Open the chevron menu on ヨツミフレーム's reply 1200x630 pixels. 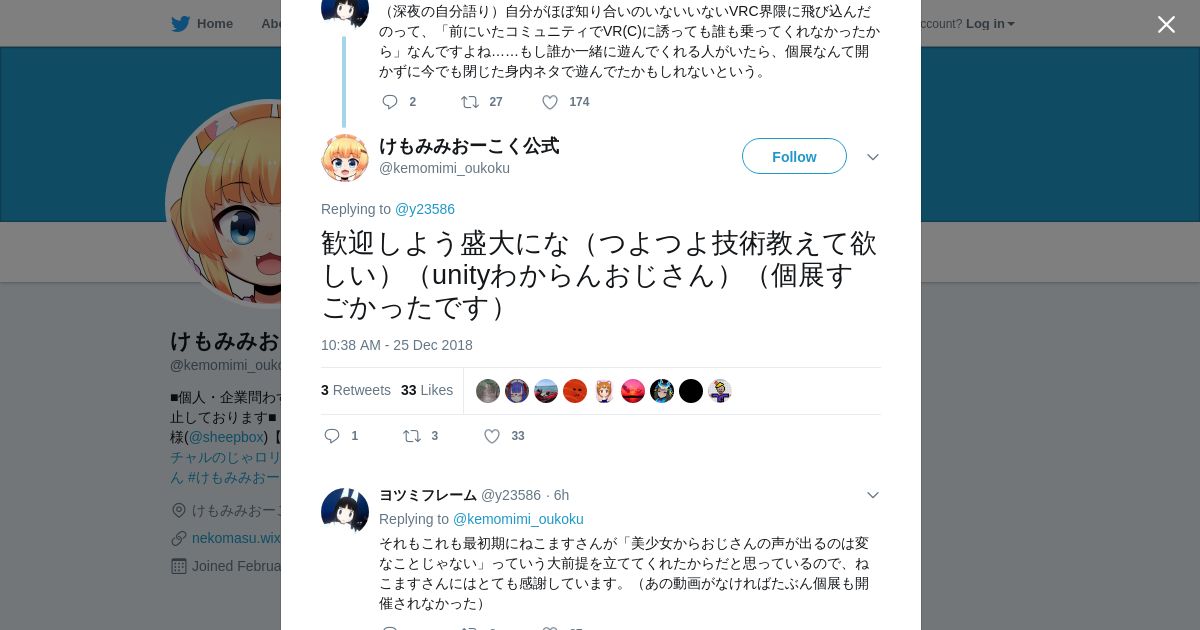coord(873,495)
